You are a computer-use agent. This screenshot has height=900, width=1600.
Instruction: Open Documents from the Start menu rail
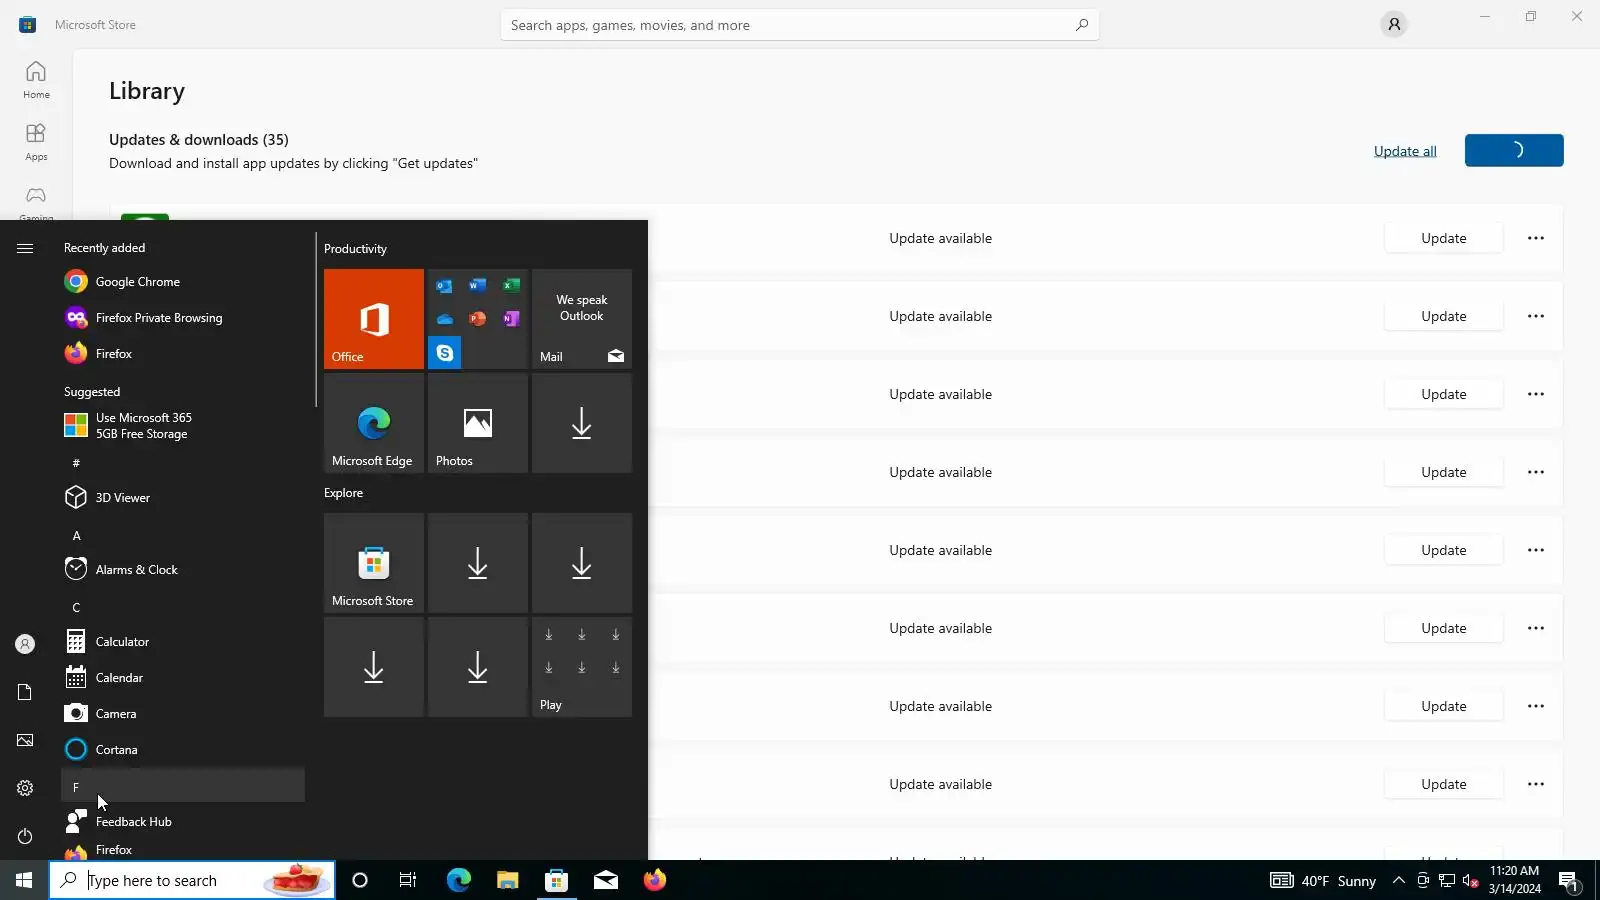pos(25,692)
